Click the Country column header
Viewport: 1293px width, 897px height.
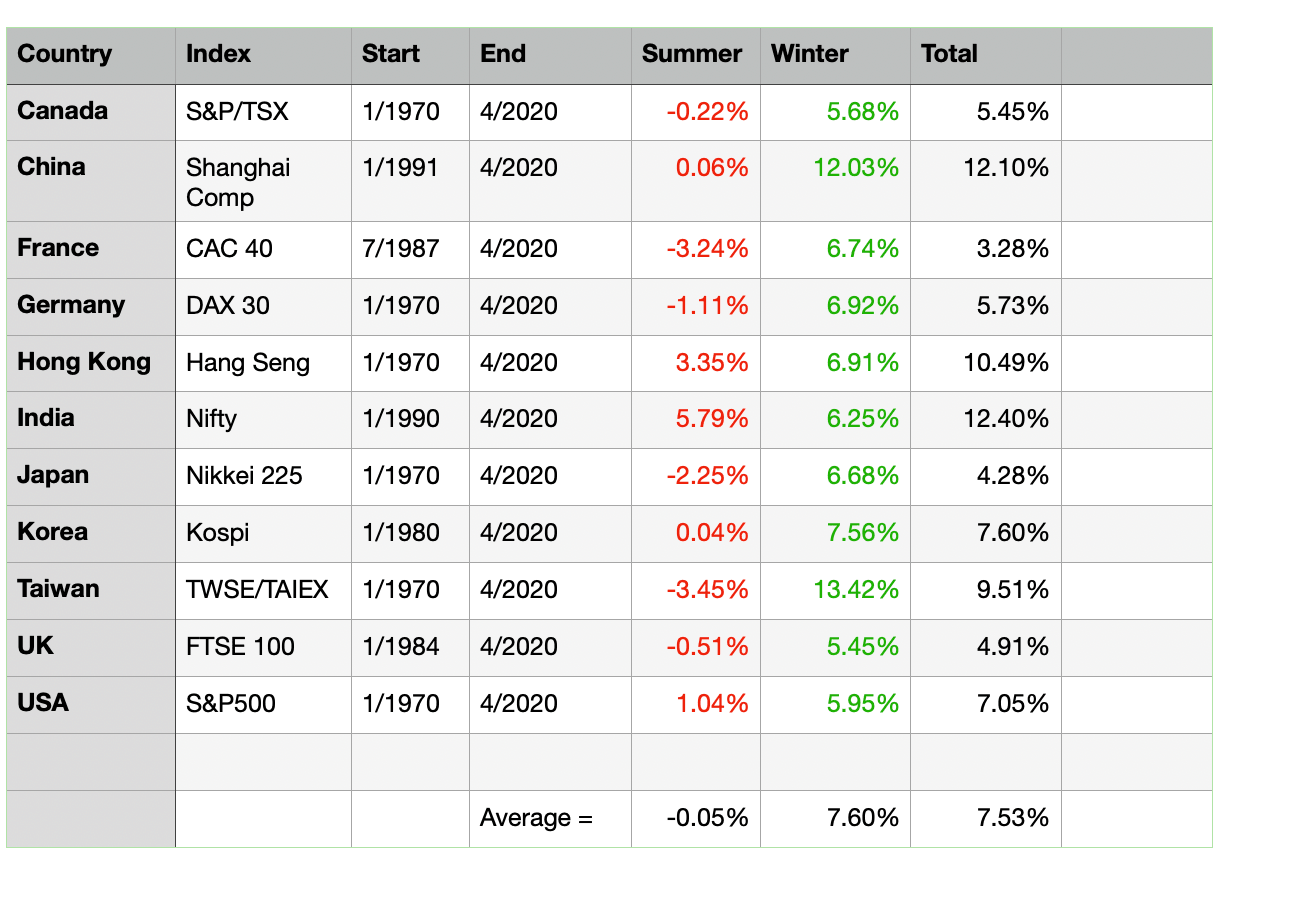click(x=65, y=54)
